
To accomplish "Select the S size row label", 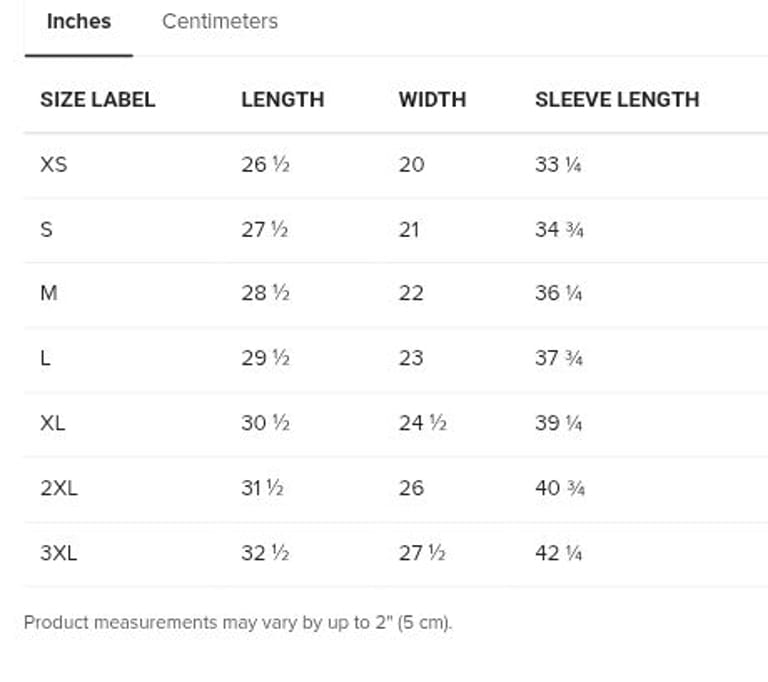I will tap(46, 229).
